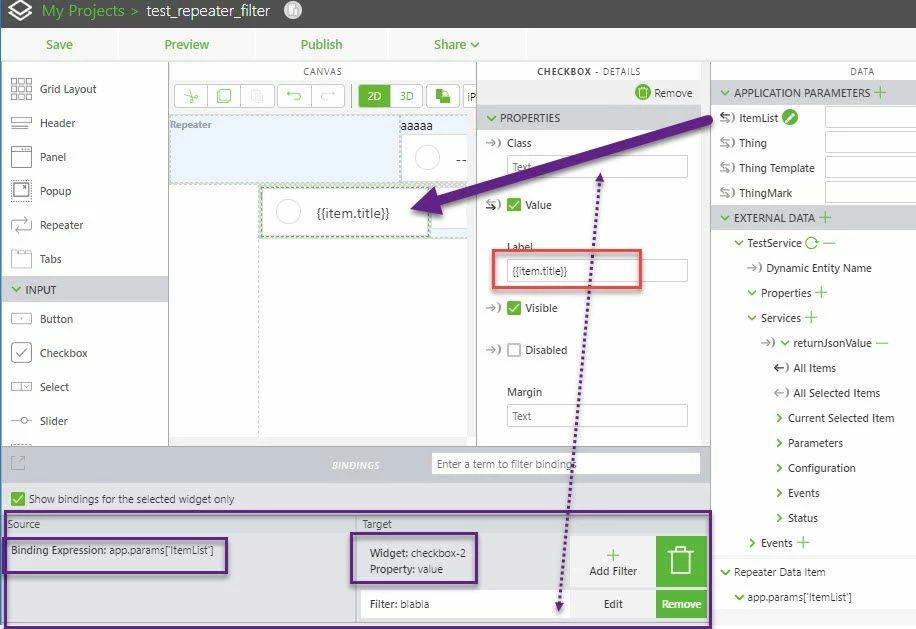Collapse the EXTERNAL DATA section
This screenshot has height=629, width=916.
pos(725,218)
